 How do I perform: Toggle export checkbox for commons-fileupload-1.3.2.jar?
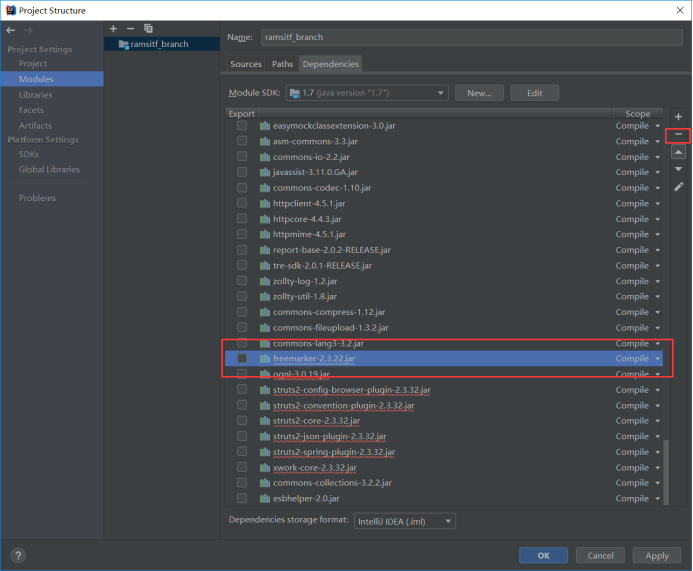242,327
